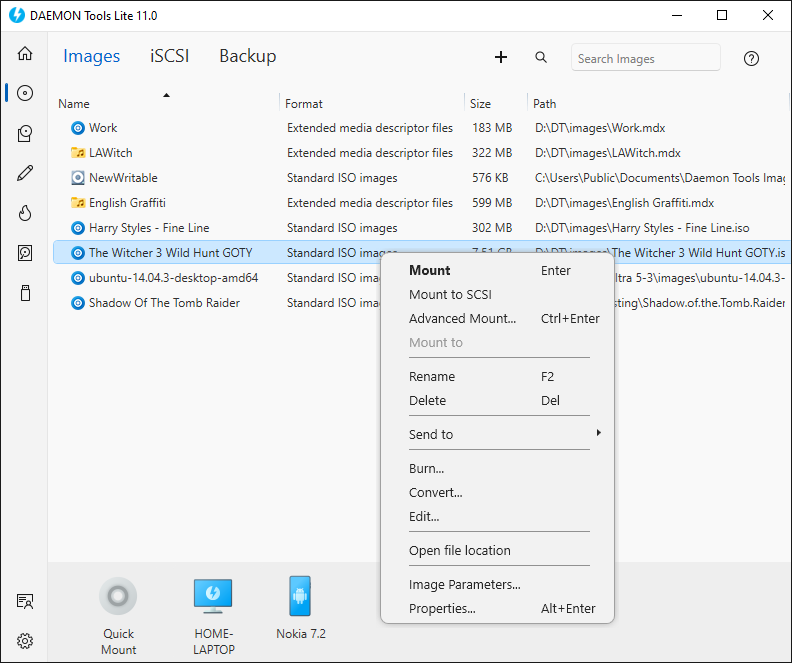
Task: Select ubuntu-14.04.3-desktop-amd64 name
Action: pos(173,278)
